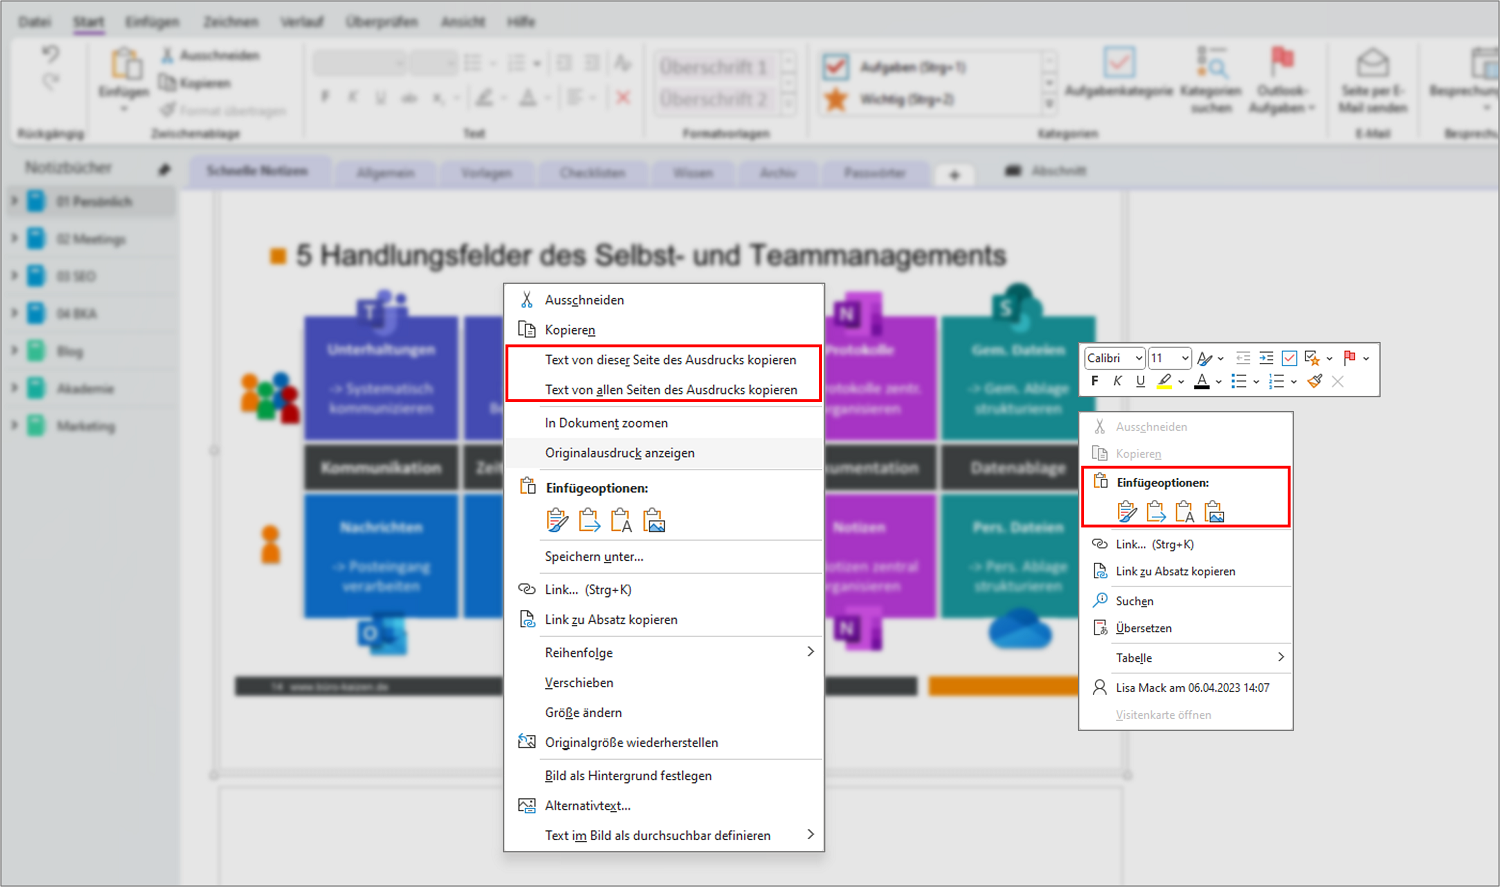Expand the Reihenfolge submenu
This screenshot has height=887, width=1500.
click(x=664, y=653)
